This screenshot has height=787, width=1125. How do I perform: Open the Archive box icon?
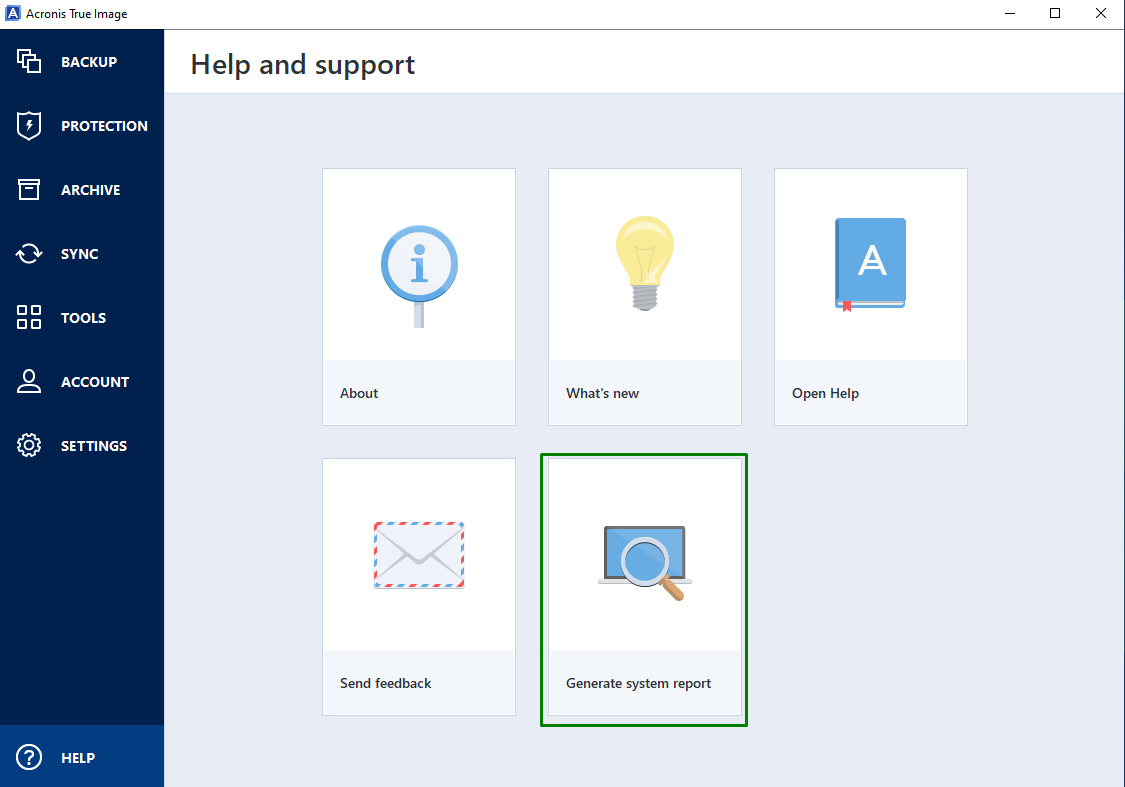pyautogui.click(x=29, y=189)
